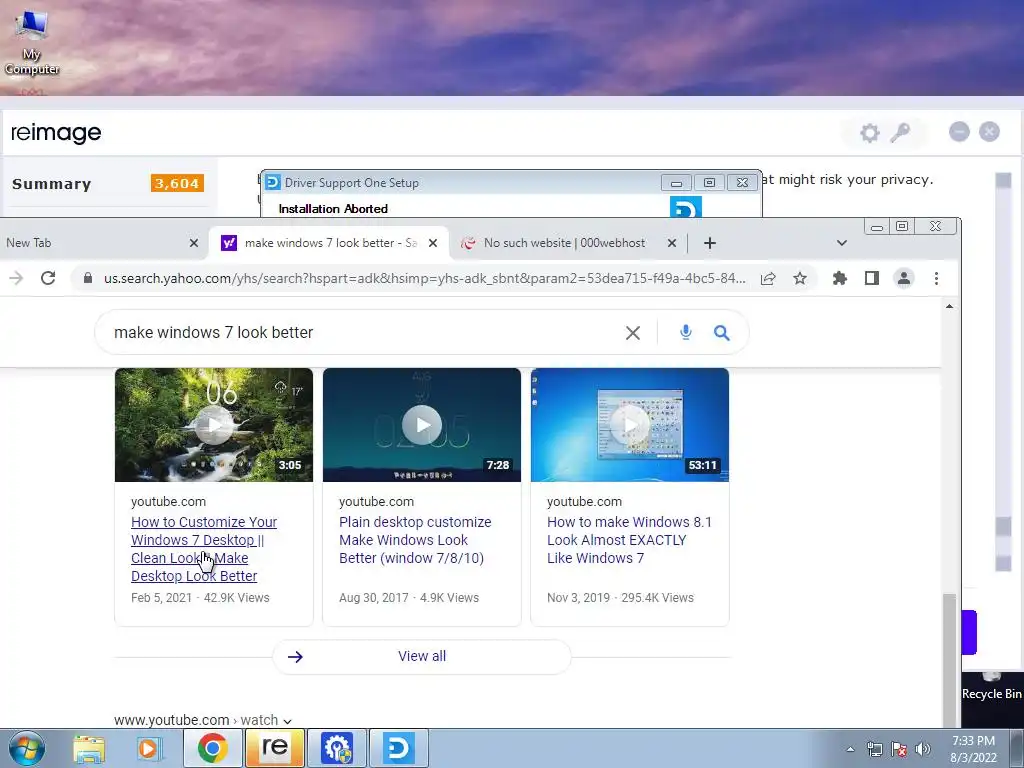Open How to Customize Your Windows 7 Desktop link
Screen dimensions: 1024x768
tap(204, 549)
